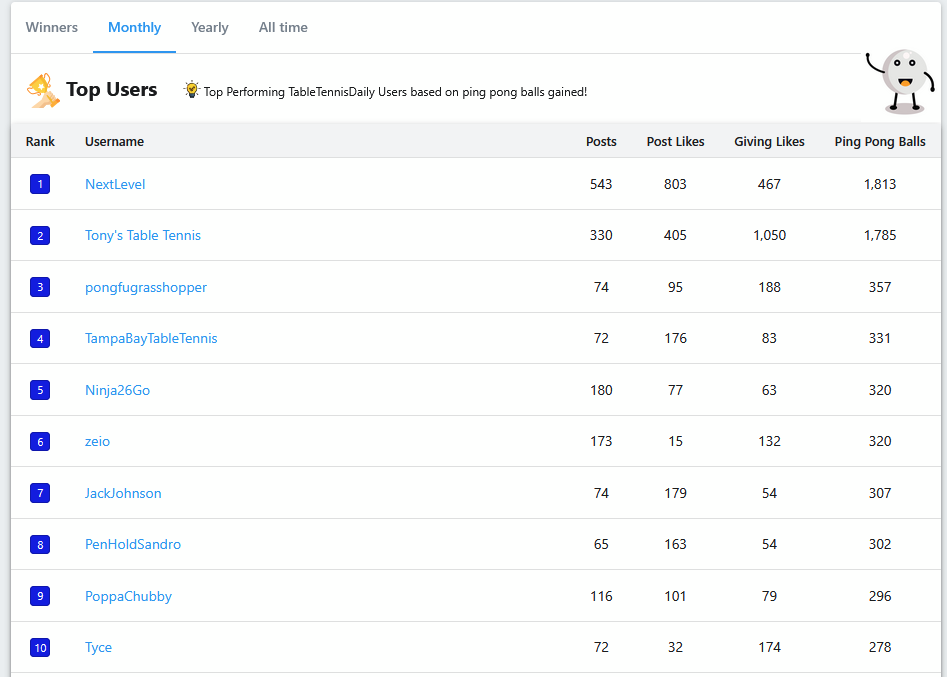This screenshot has height=677, width=947.
Task: Click JackJohnson's 307 ping pong balls
Action: [x=880, y=493]
